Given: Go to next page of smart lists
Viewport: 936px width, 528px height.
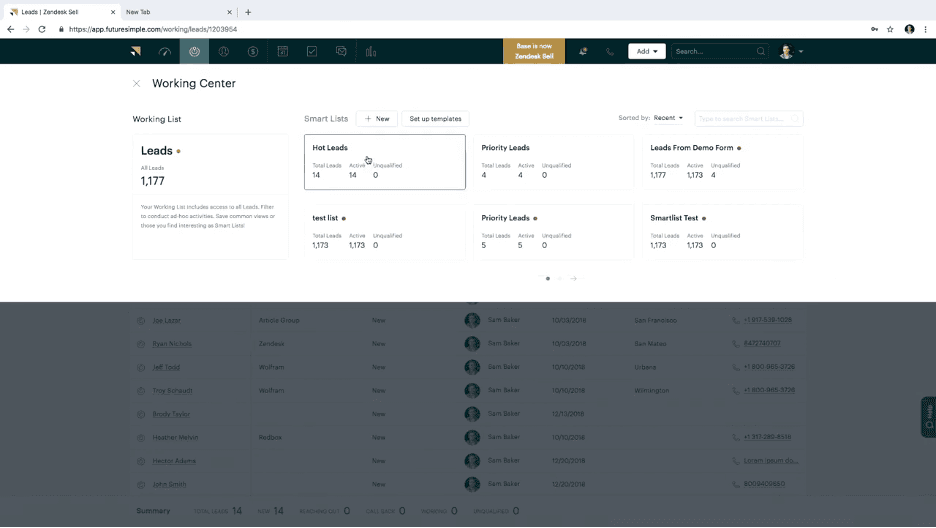Looking at the screenshot, I should (573, 279).
